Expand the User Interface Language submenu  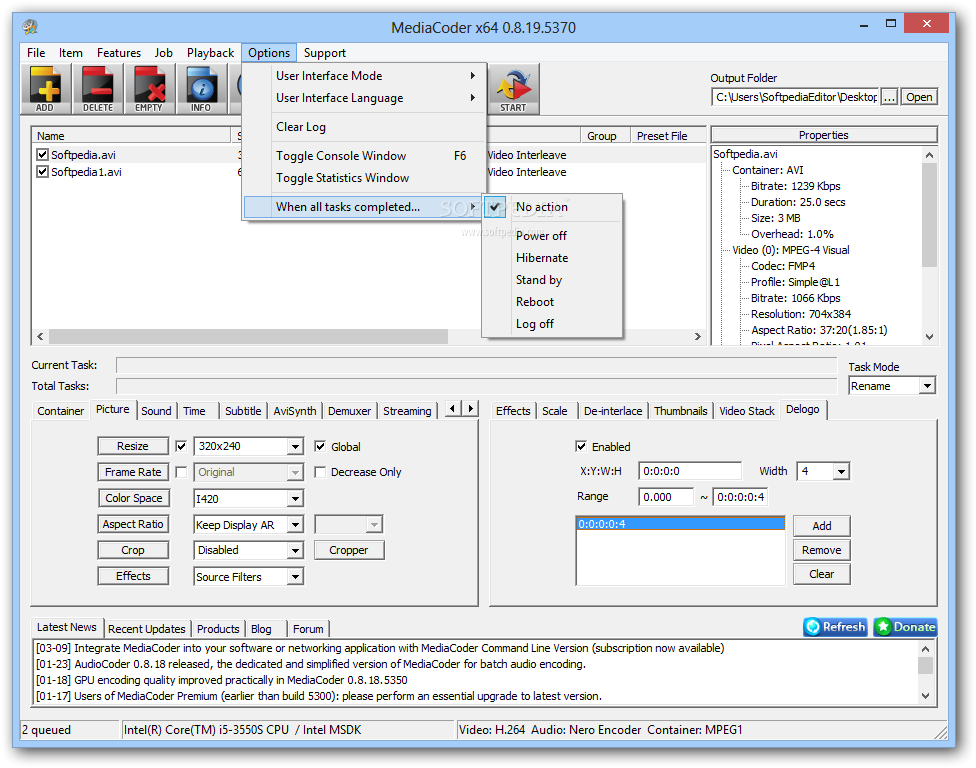click(364, 98)
